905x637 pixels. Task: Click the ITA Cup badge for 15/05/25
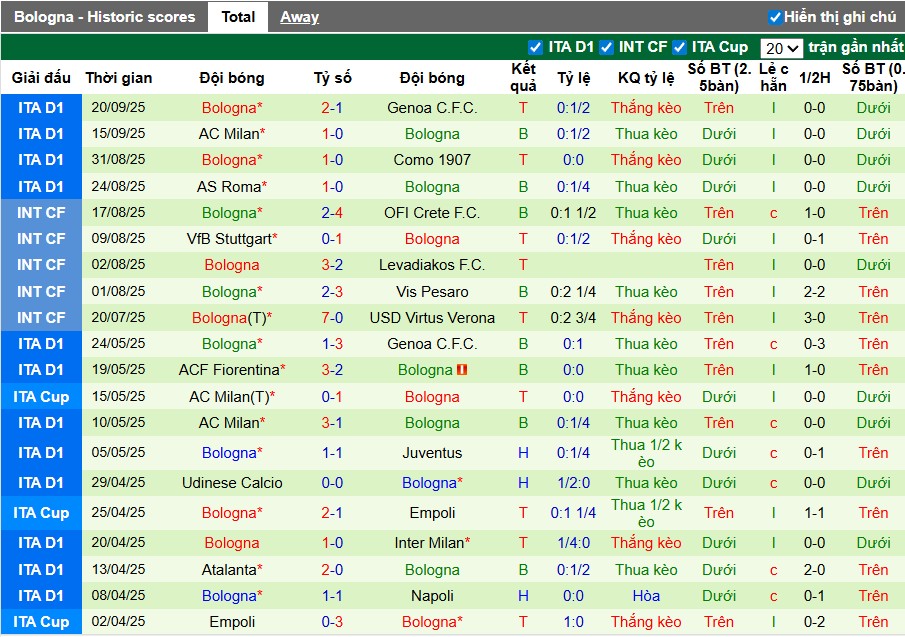click(x=41, y=397)
